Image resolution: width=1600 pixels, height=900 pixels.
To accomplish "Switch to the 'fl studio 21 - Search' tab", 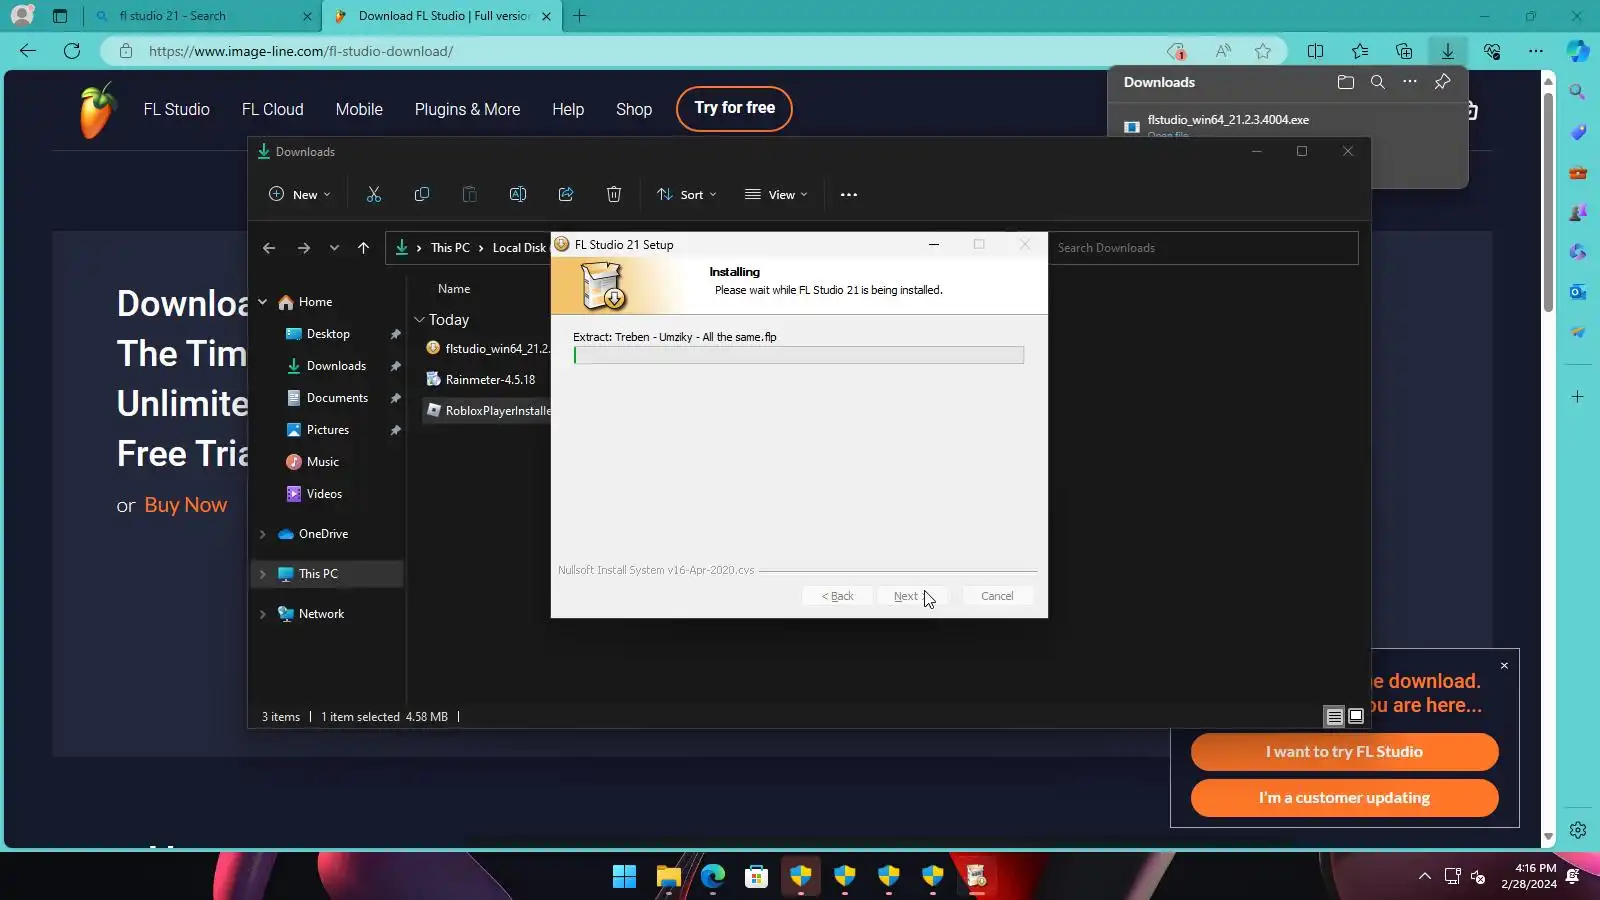I will coord(203,16).
